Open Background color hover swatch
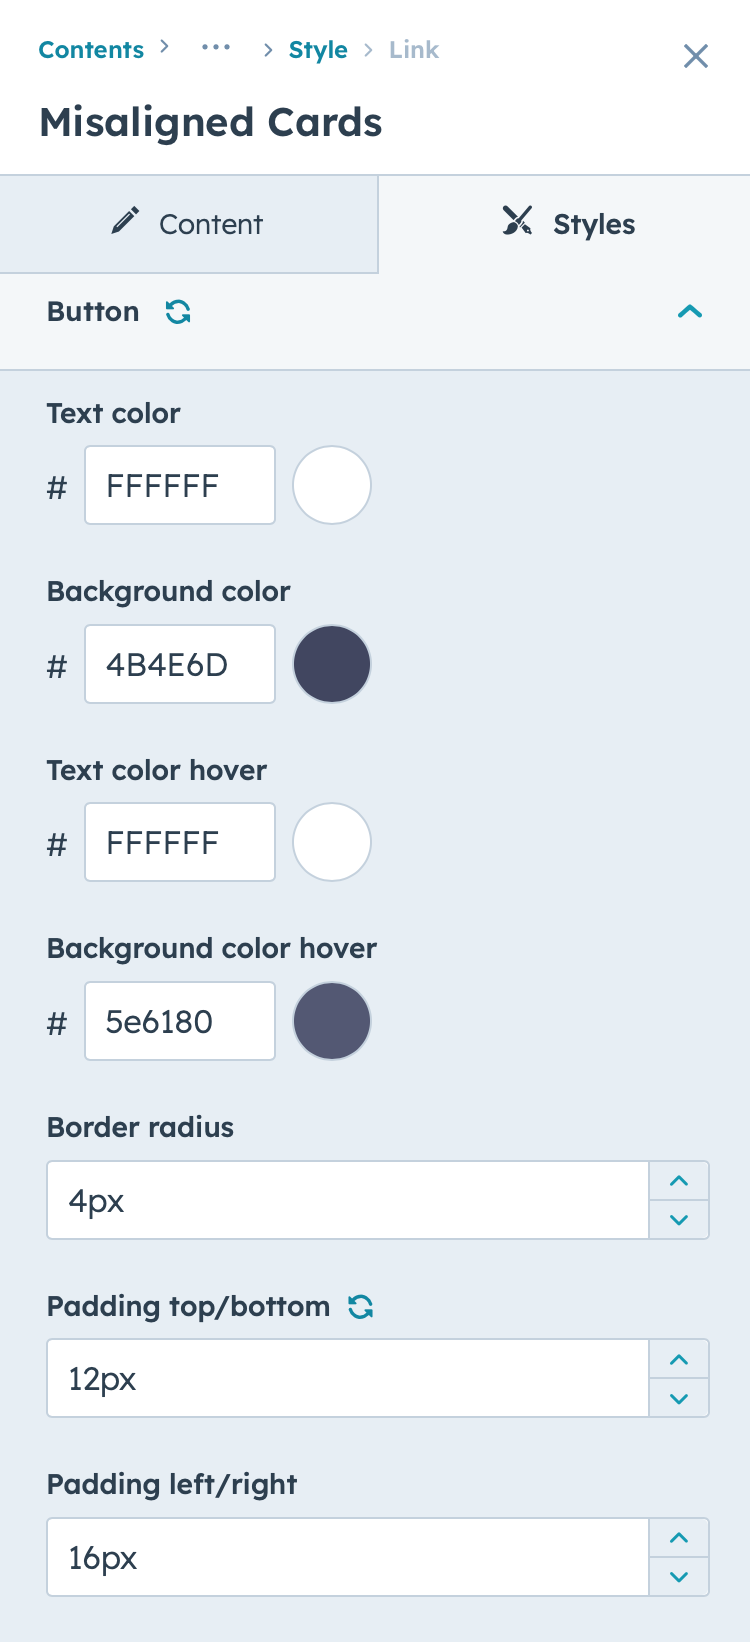The image size is (750, 1642). 332,1021
